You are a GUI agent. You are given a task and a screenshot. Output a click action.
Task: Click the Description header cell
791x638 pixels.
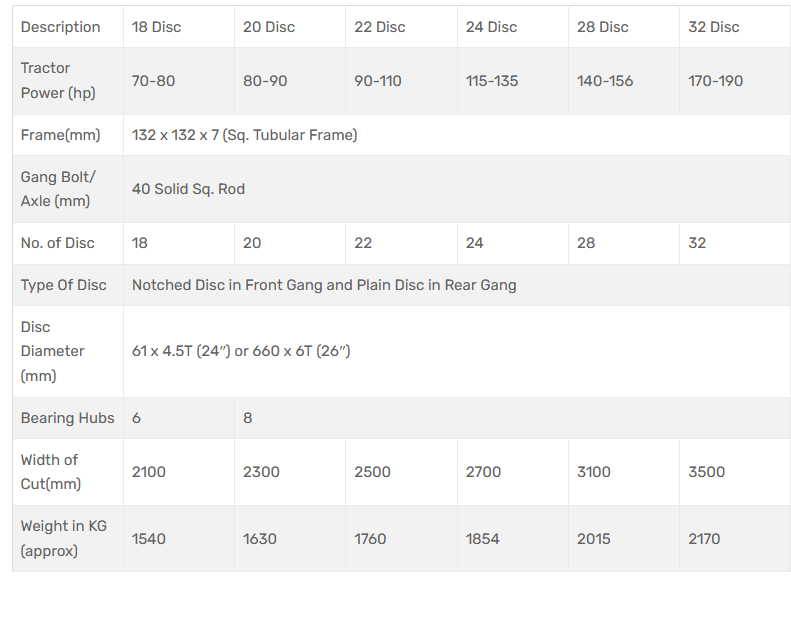tap(61, 27)
